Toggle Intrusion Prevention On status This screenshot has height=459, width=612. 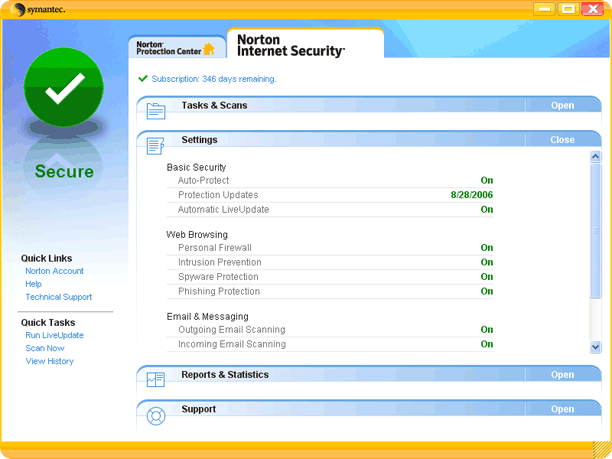(487, 262)
